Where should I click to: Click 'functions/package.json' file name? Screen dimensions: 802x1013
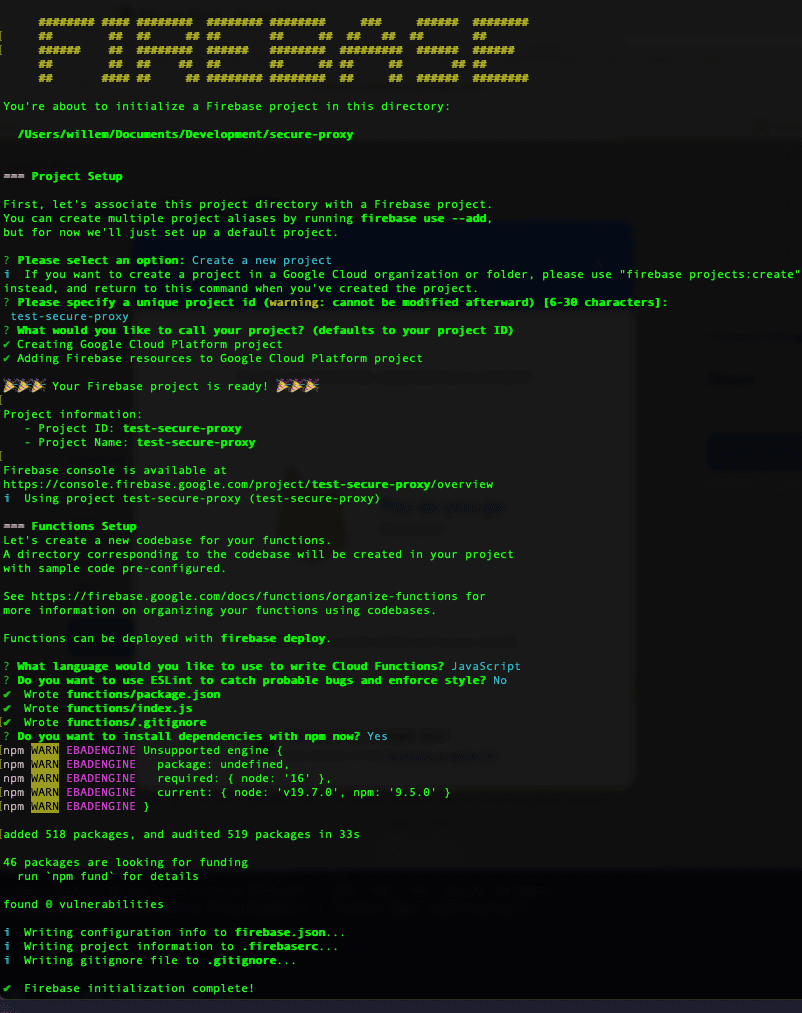[143, 694]
